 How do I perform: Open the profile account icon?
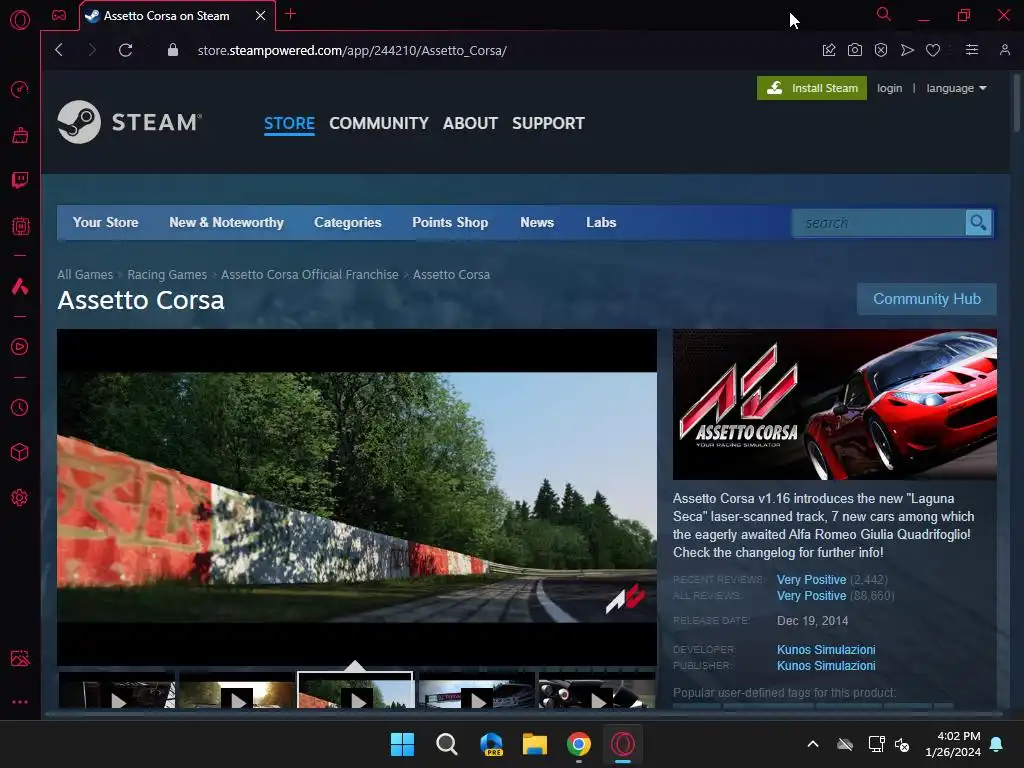(x=1005, y=50)
